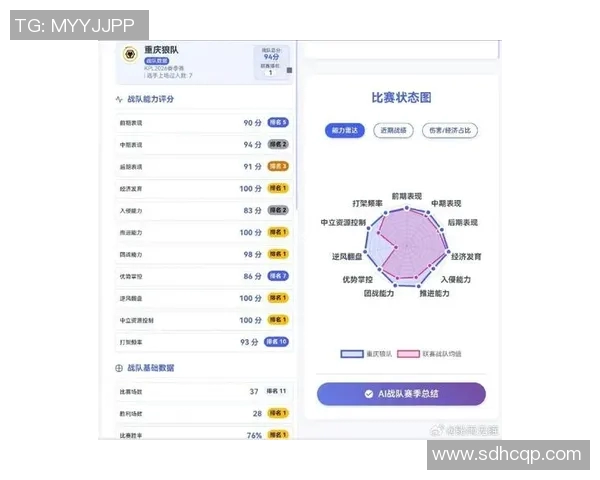The width and height of the screenshot is (600, 480).
Task: Click the 排名 1 badge in 经济发育 row
Action: point(278,188)
